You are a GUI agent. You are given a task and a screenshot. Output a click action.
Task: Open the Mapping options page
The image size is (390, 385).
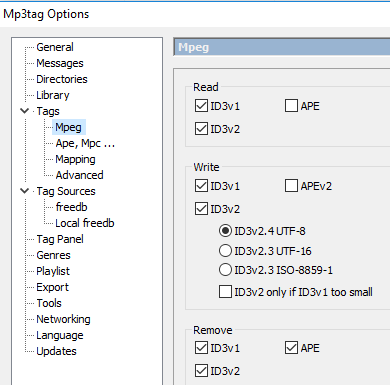tap(75, 159)
